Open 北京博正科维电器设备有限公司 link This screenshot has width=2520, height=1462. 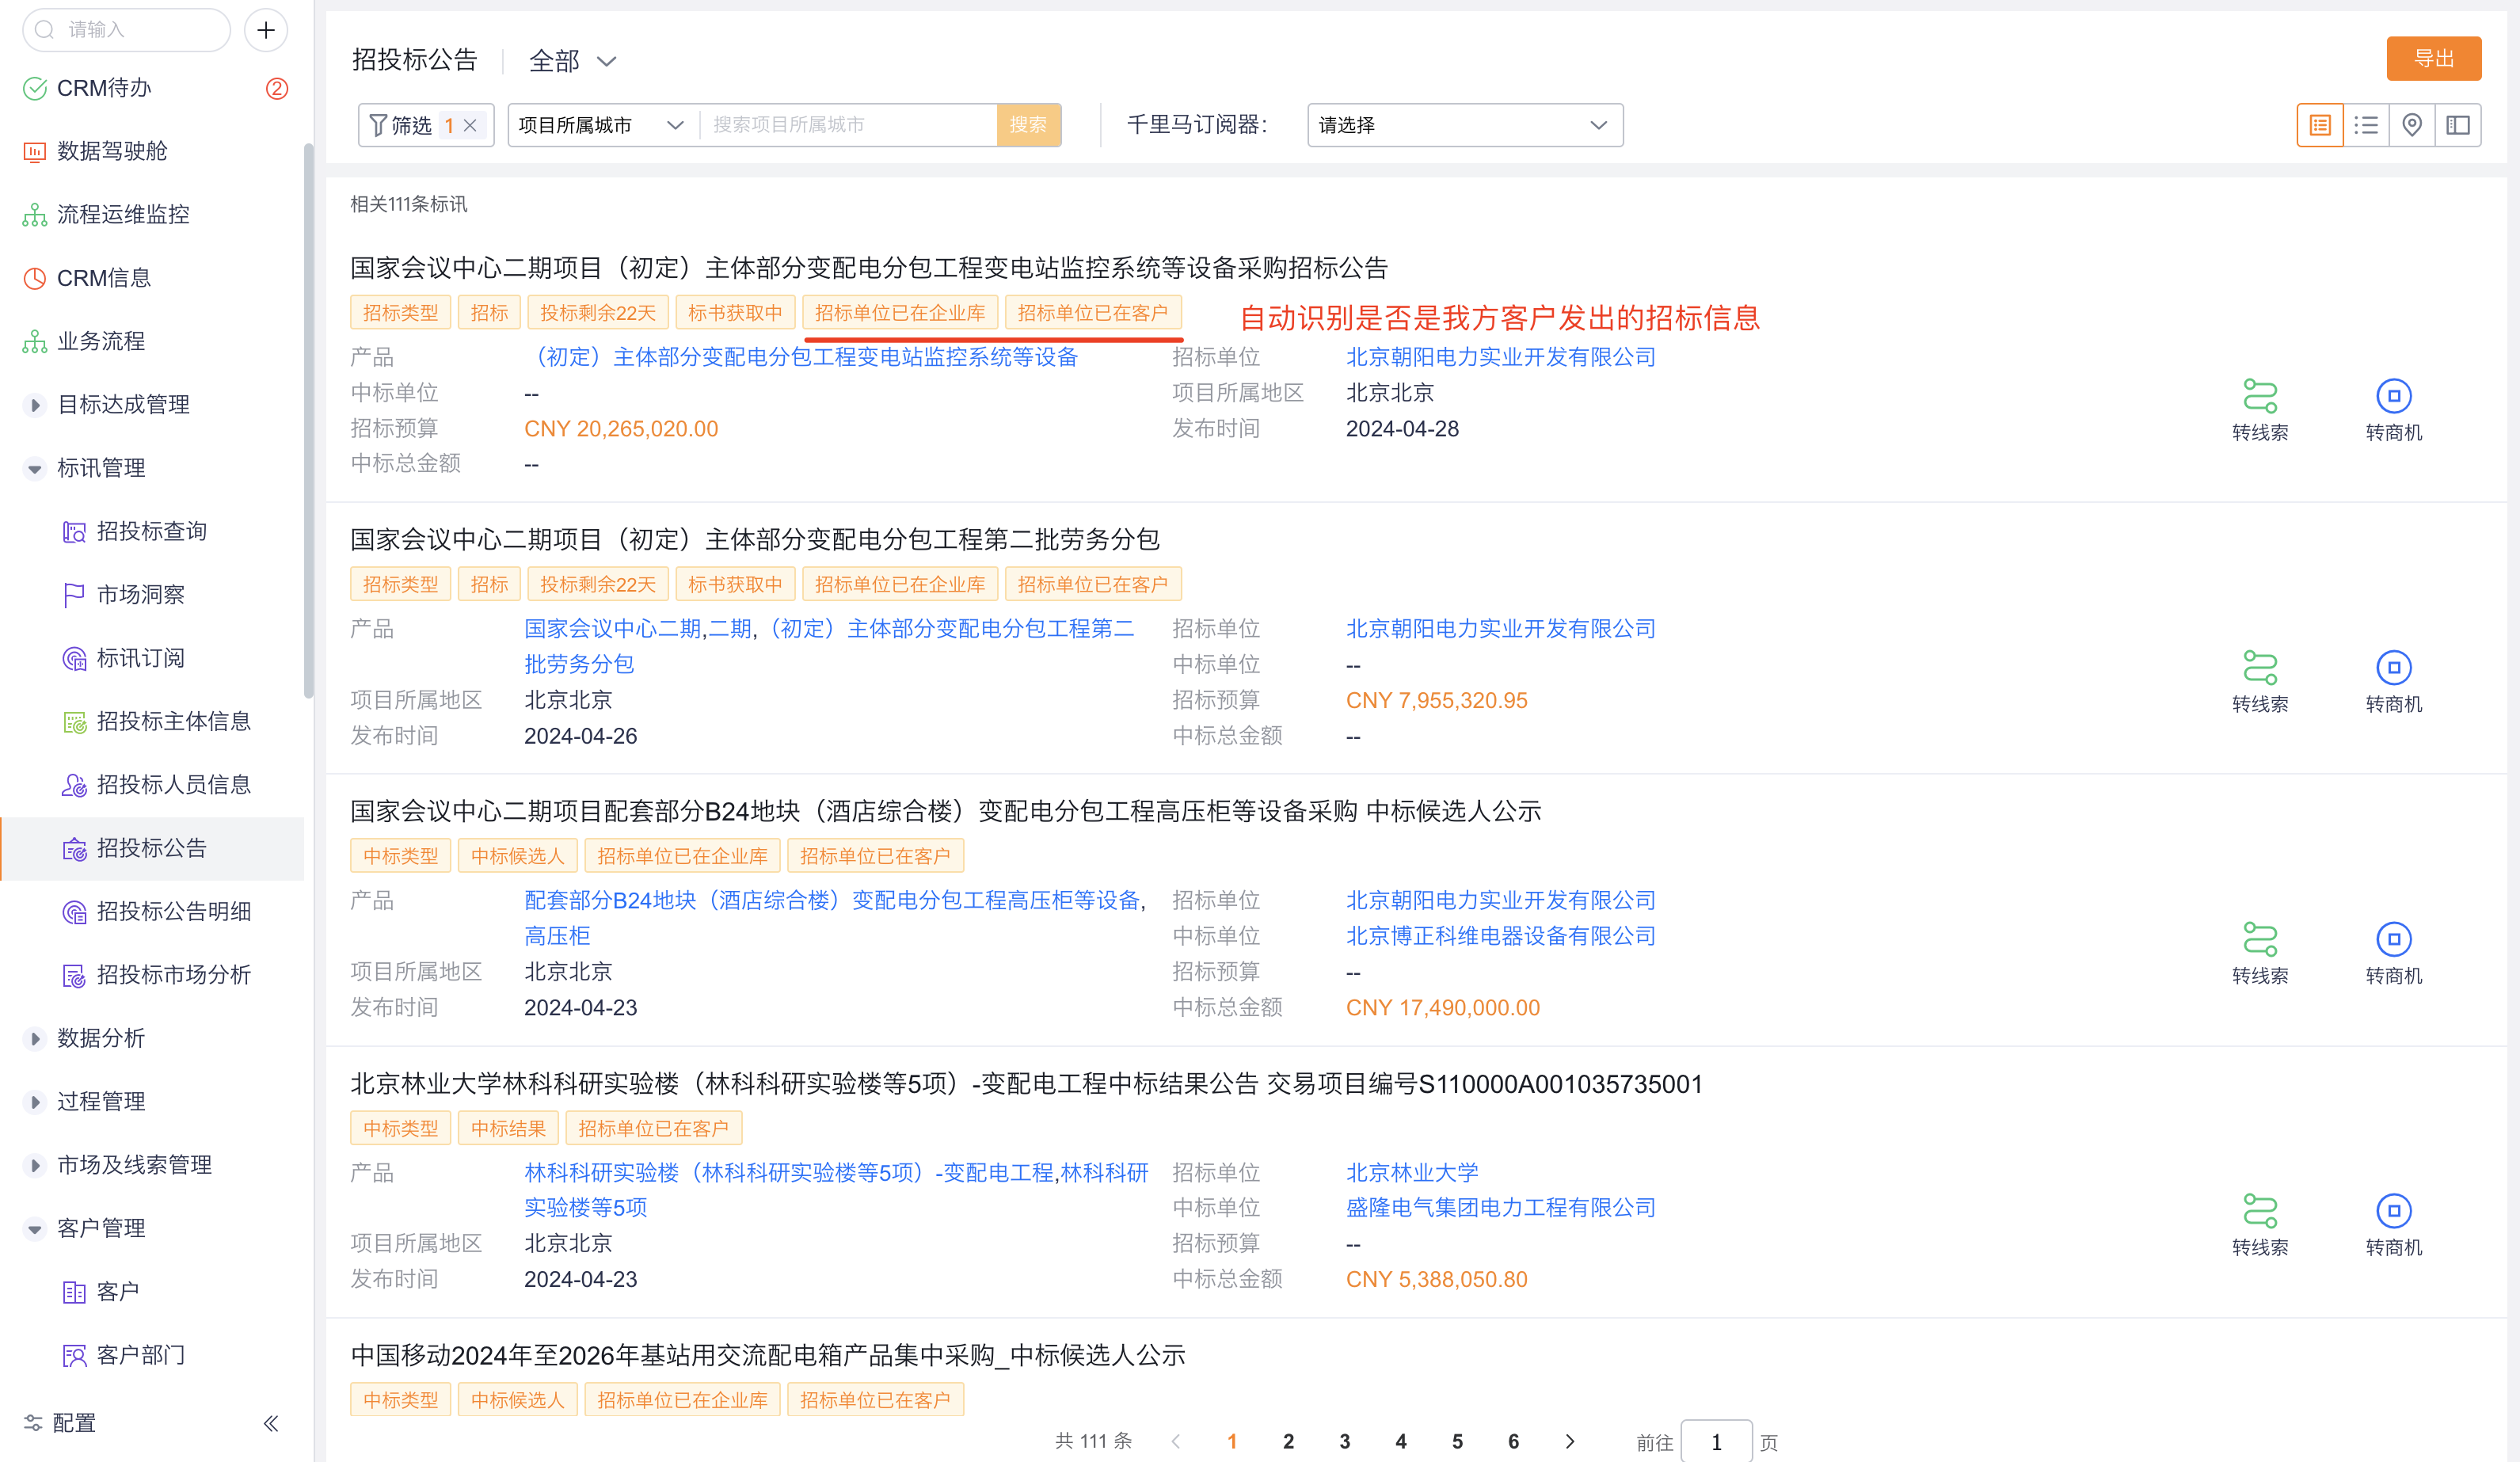tap(1501, 936)
